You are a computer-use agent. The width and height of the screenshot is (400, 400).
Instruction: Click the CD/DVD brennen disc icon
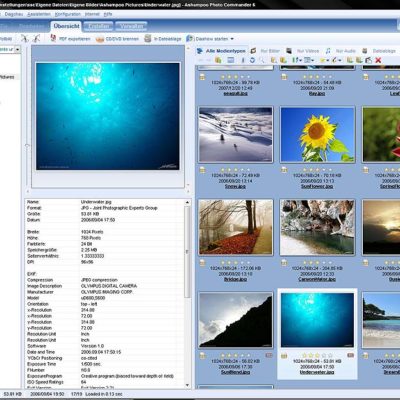tap(100, 39)
